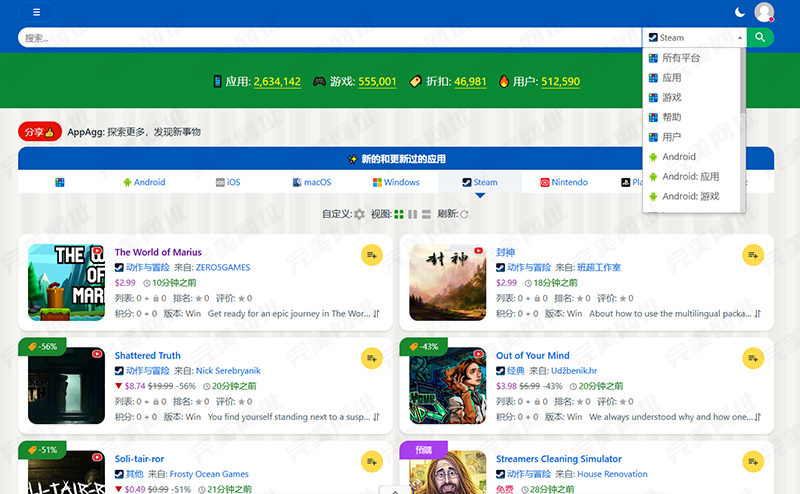Open the hamburger menu button

pyautogui.click(x=36, y=12)
